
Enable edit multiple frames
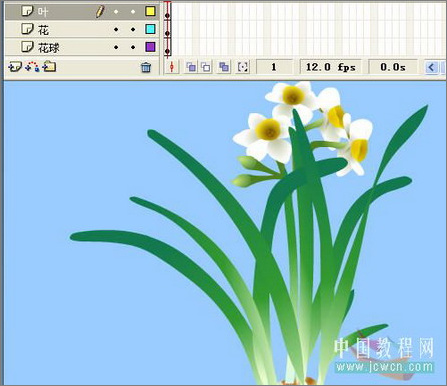(x=224, y=67)
